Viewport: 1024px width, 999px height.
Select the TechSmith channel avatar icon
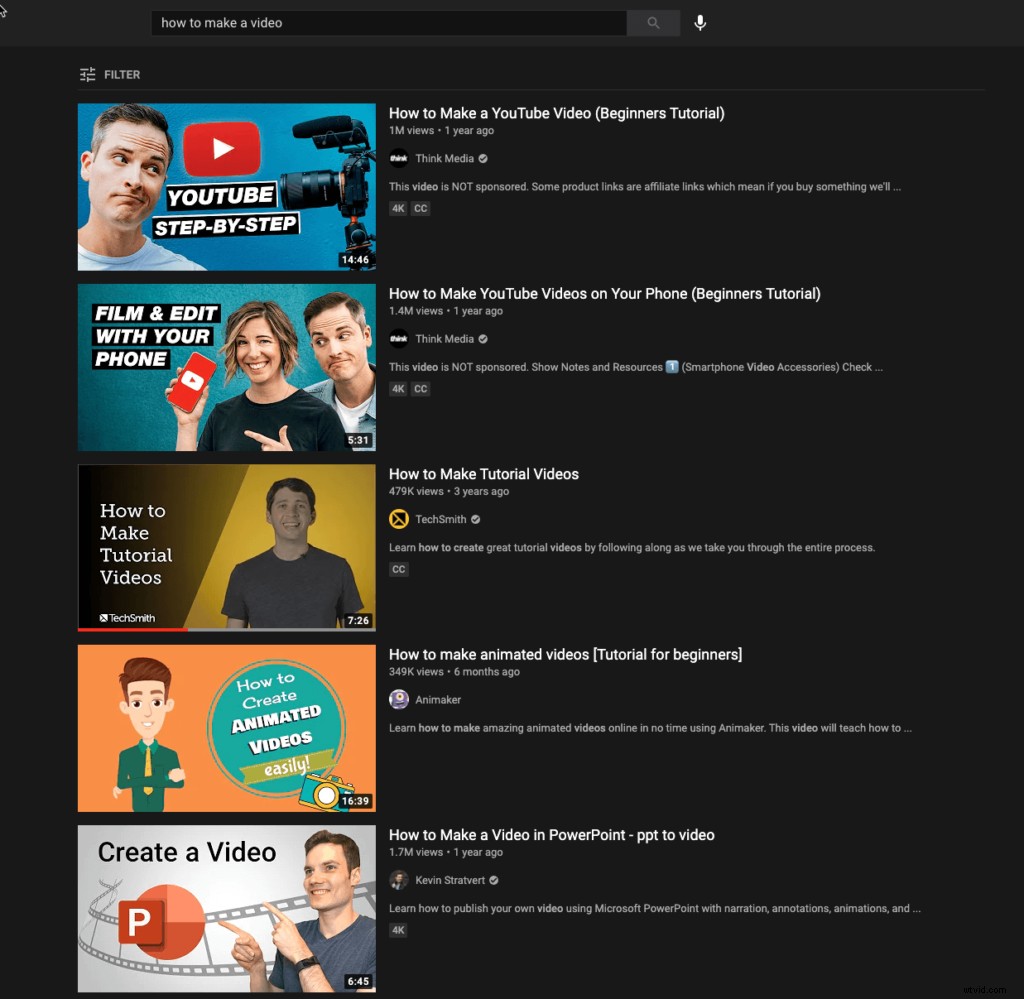coord(399,519)
